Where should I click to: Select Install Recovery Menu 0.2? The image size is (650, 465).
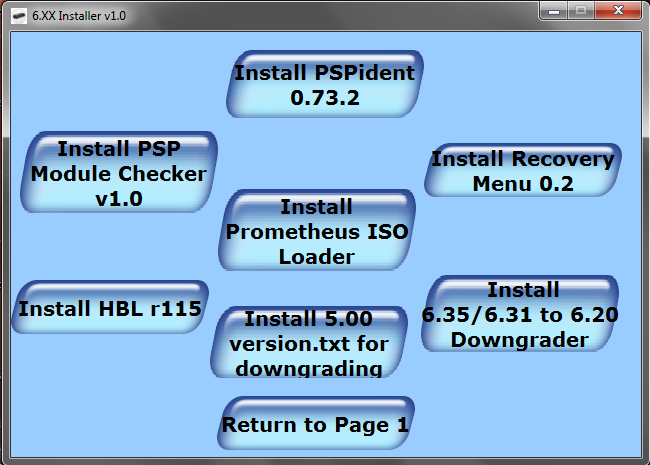[523, 170]
